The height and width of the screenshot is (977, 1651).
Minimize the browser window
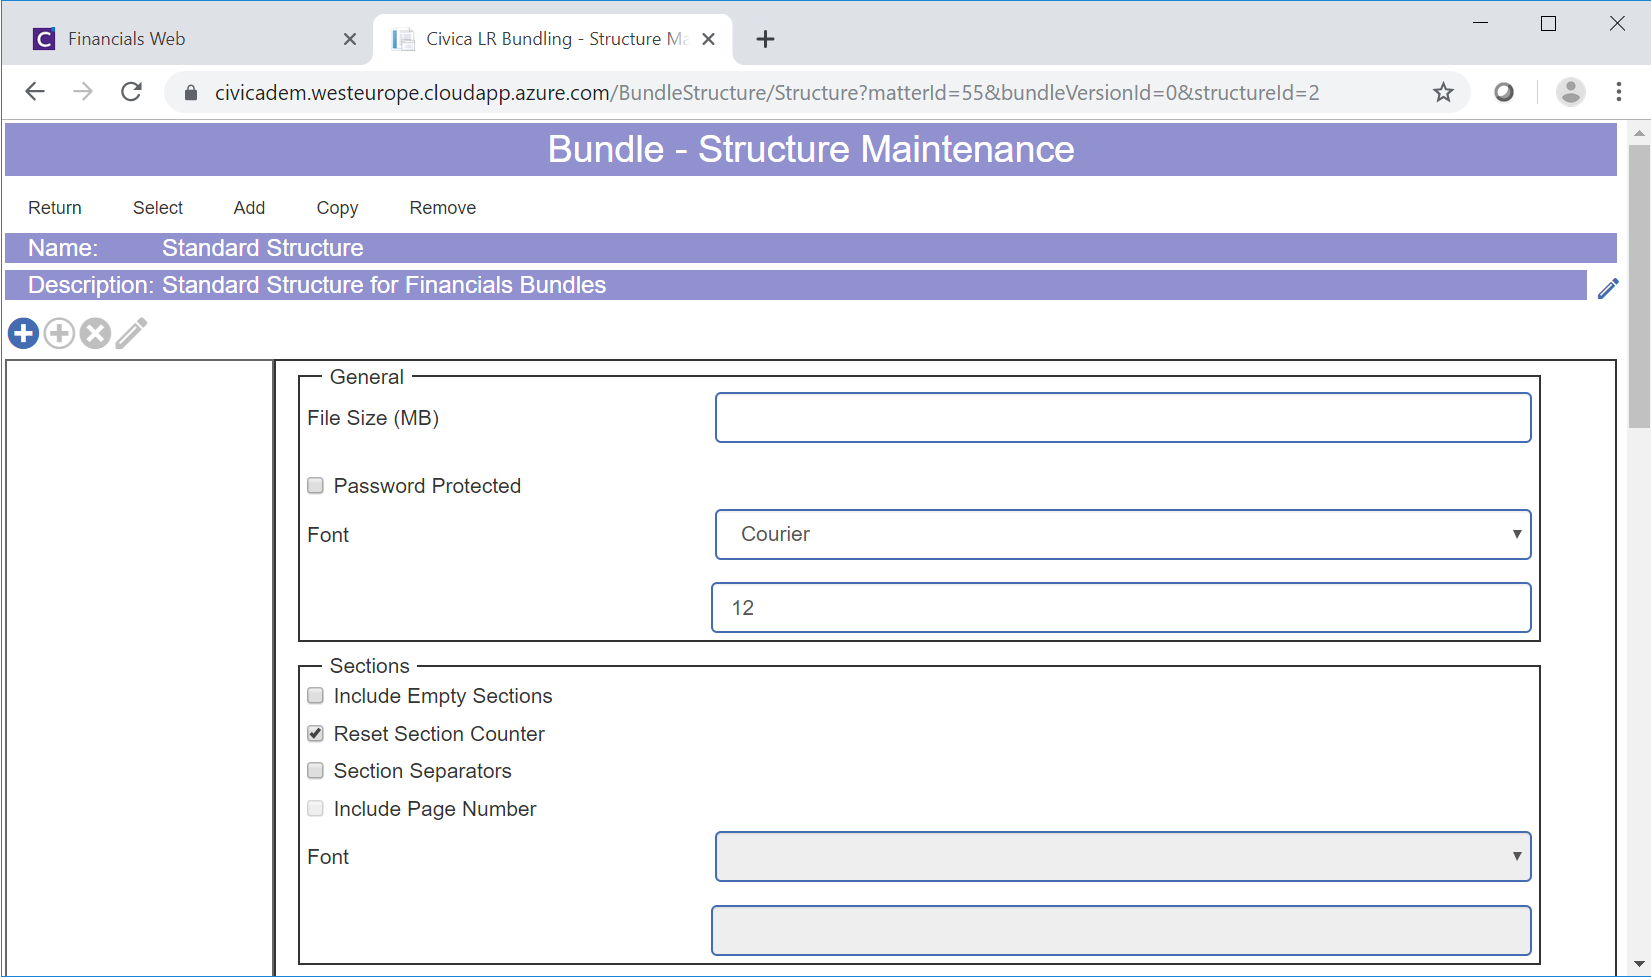[x=1481, y=23]
